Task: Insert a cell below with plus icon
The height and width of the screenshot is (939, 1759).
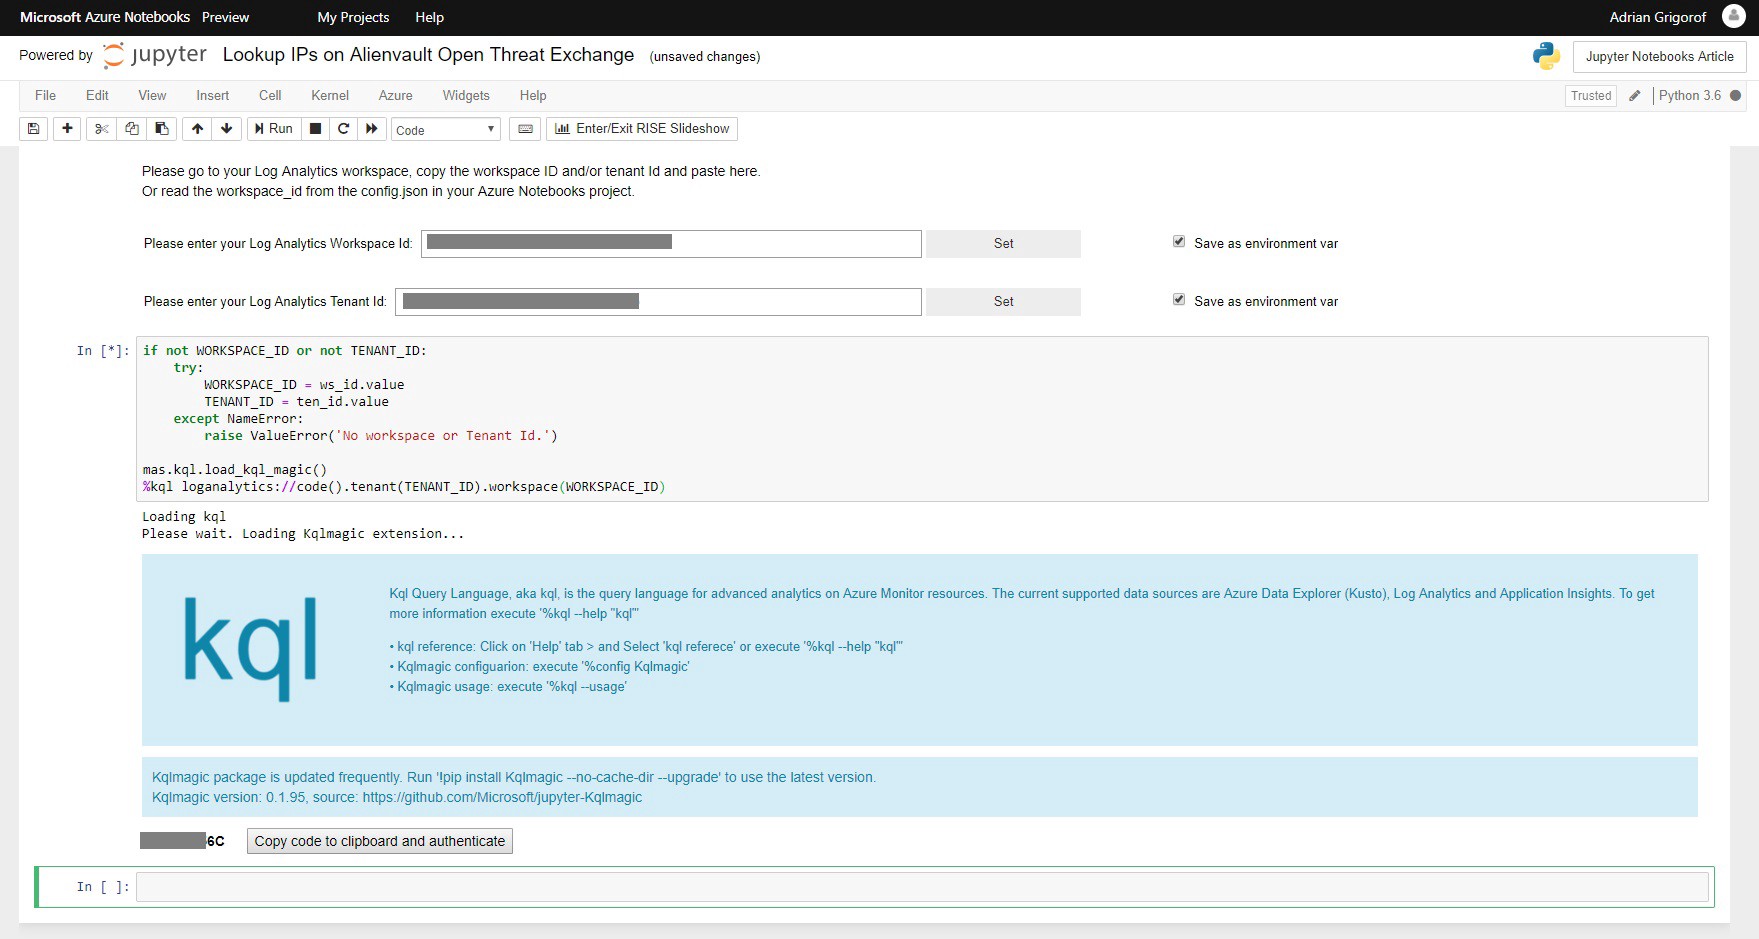Action: pos(67,129)
